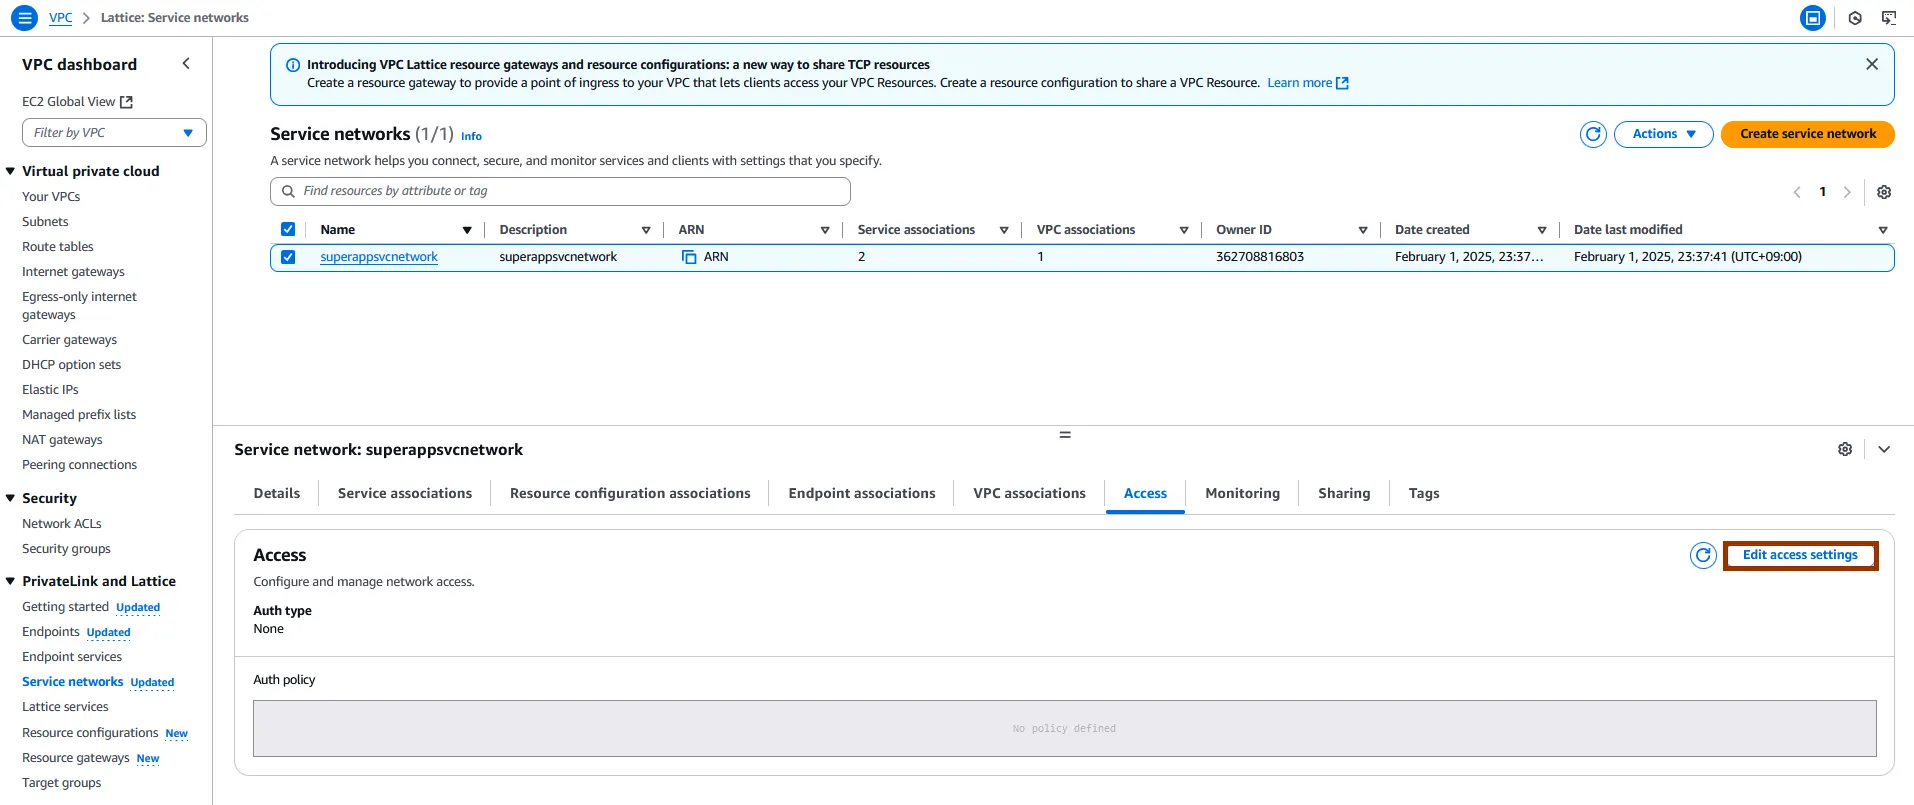Viewport: 1914px width, 805px height.
Task: Open split panel preferences gear
Action: 1845,450
